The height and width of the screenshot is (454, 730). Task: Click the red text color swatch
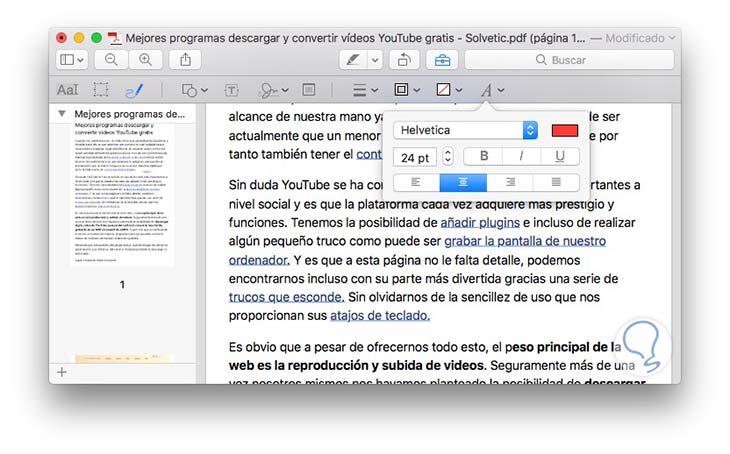[565, 130]
